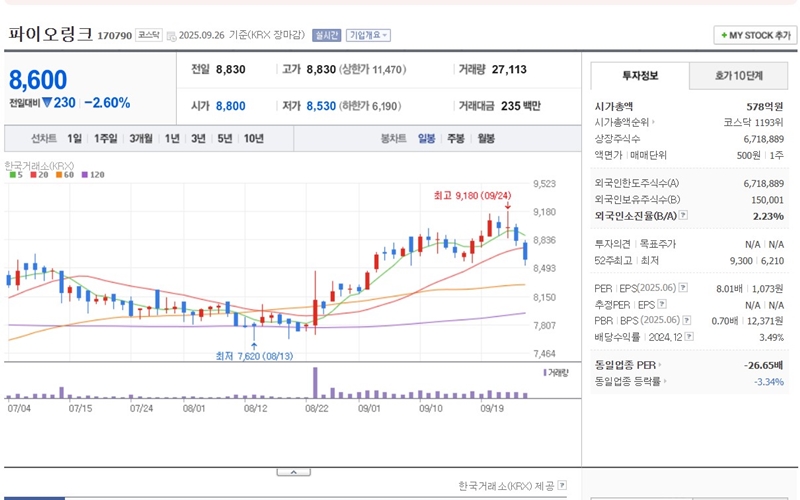The height and width of the screenshot is (500, 800).
Task: Click the 시가총액 value 578억원
Action: 765,107
